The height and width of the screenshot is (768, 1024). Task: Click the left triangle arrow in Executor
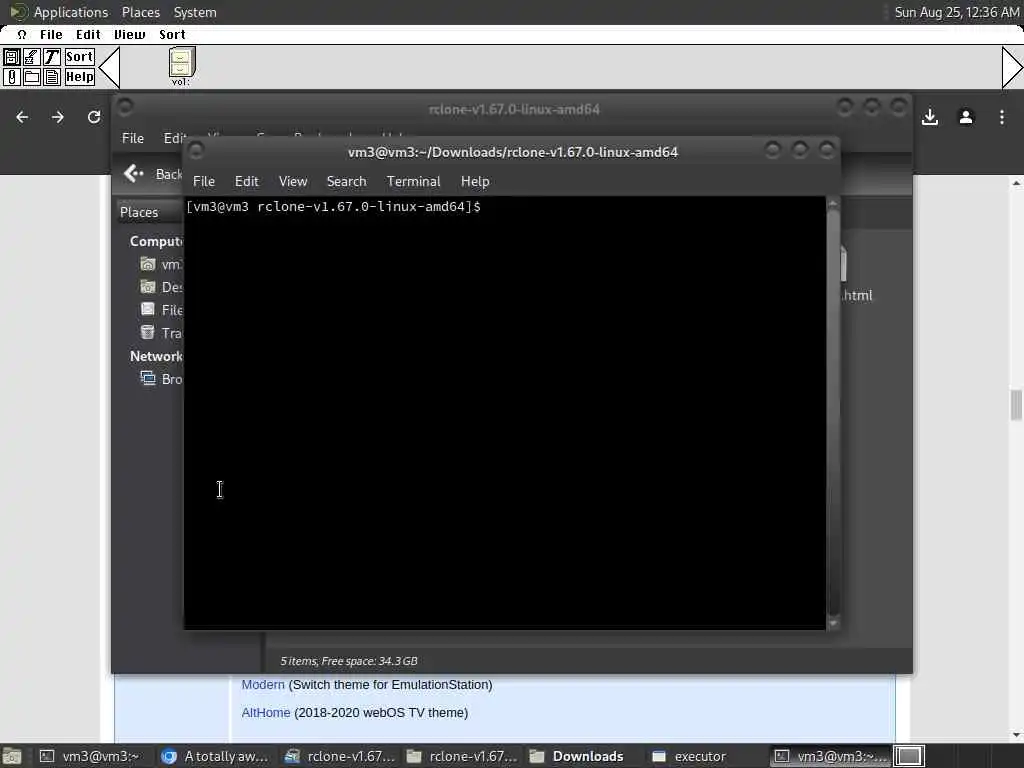pyautogui.click(x=109, y=67)
